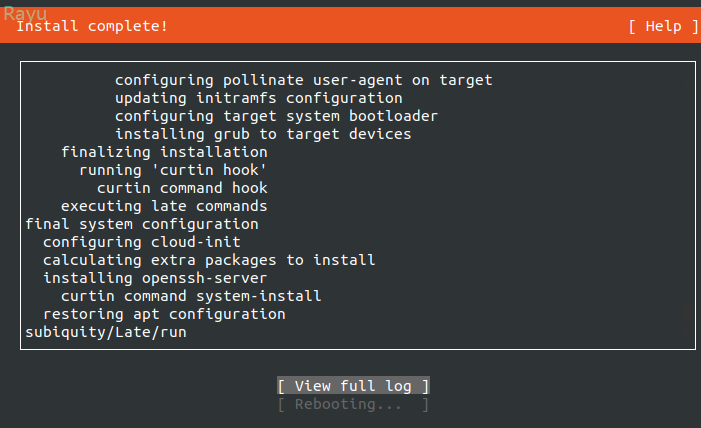
Task: Click 'installing openssh-server' log entry
Action: pos(155,278)
